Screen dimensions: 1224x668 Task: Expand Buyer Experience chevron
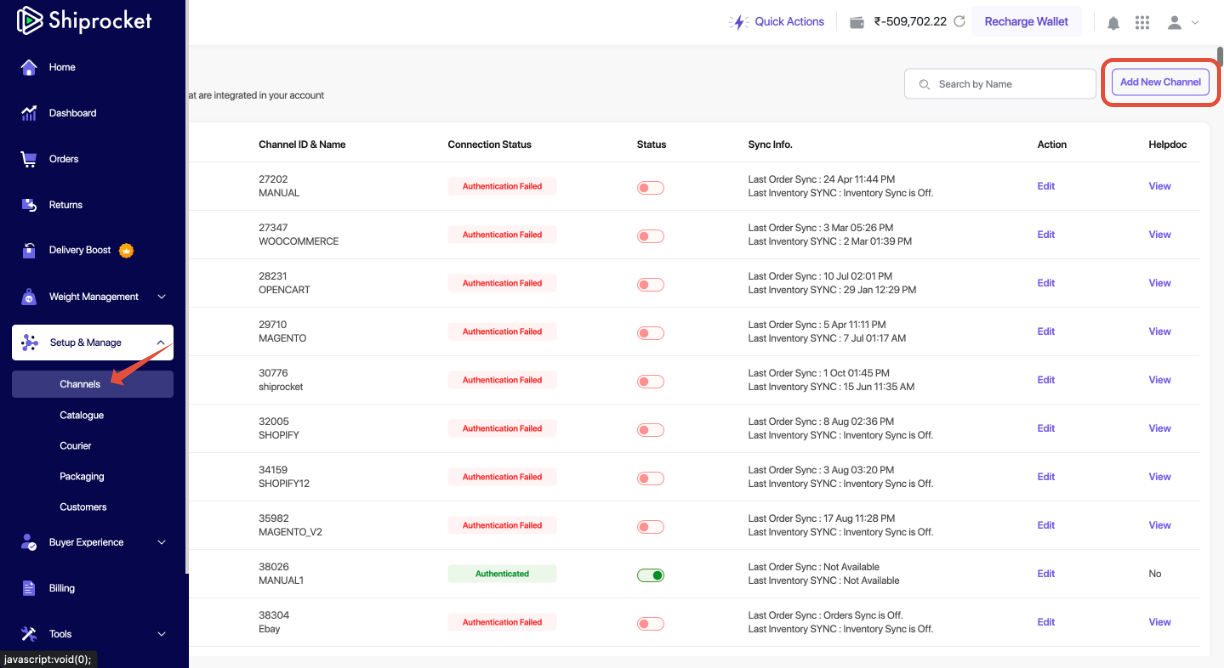click(x=162, y=542)
